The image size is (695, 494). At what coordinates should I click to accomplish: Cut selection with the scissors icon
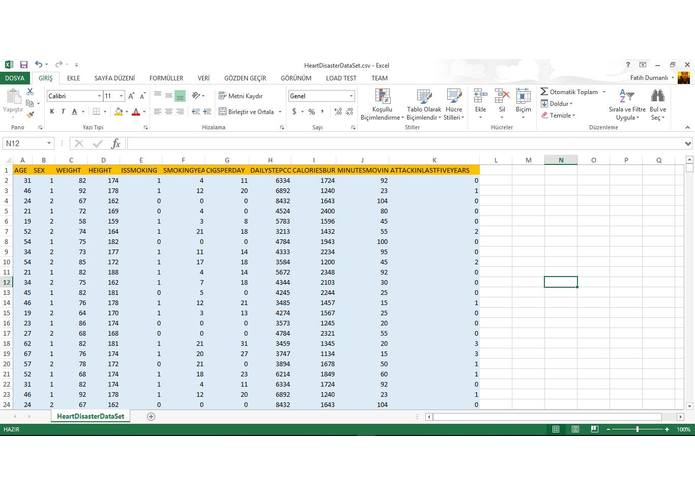pos(30,92)
